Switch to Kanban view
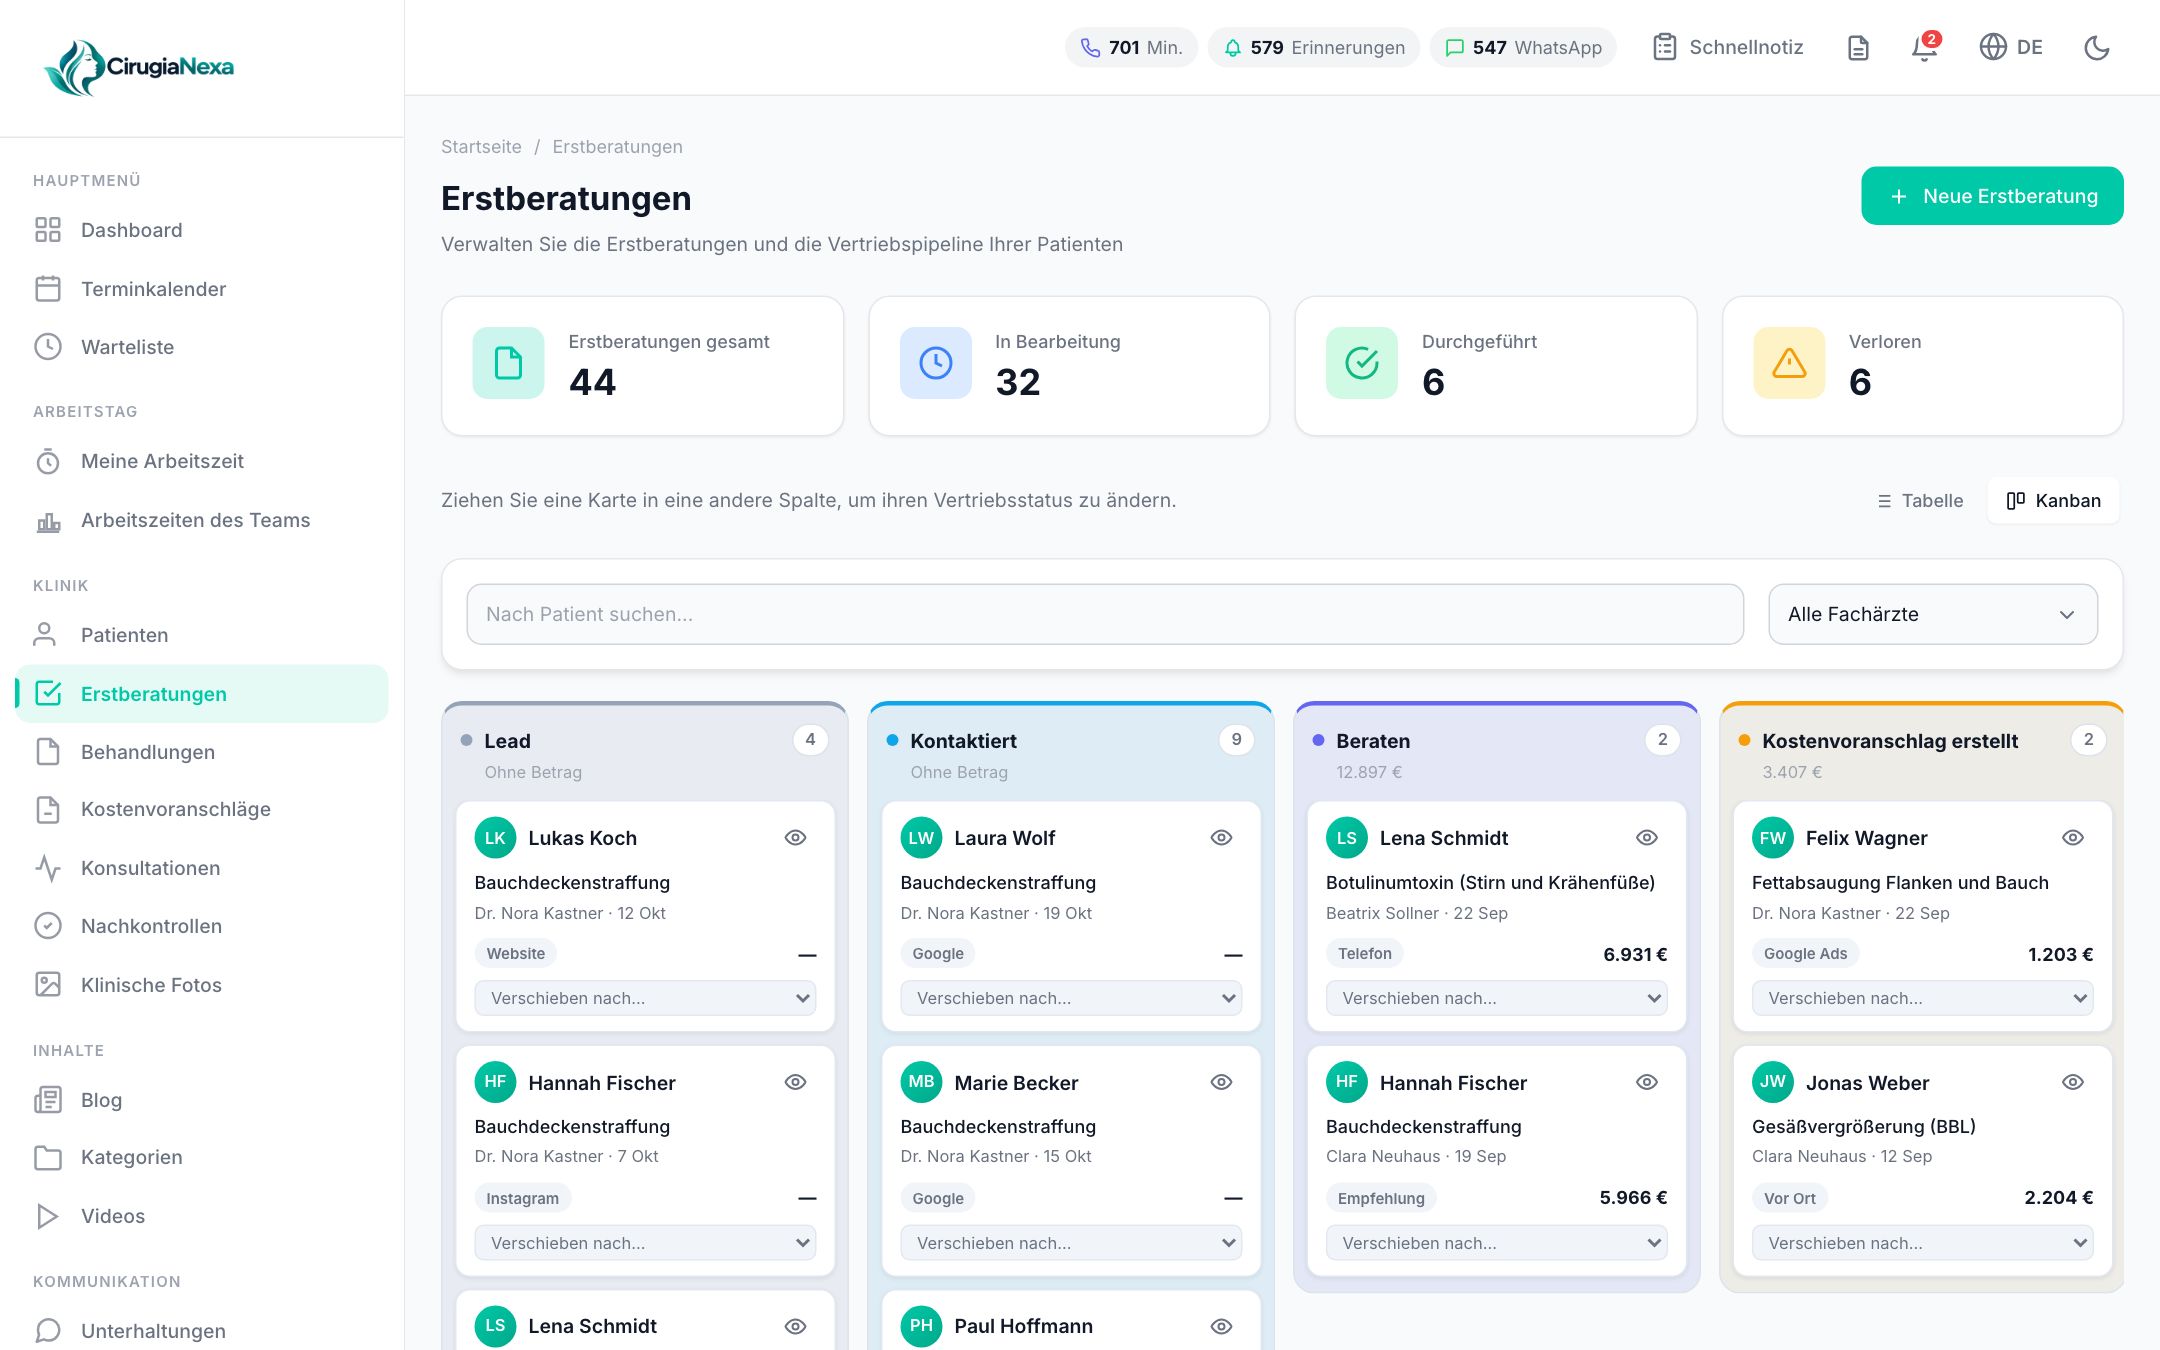2160x1350 pixels. [x=2053, y=501]
